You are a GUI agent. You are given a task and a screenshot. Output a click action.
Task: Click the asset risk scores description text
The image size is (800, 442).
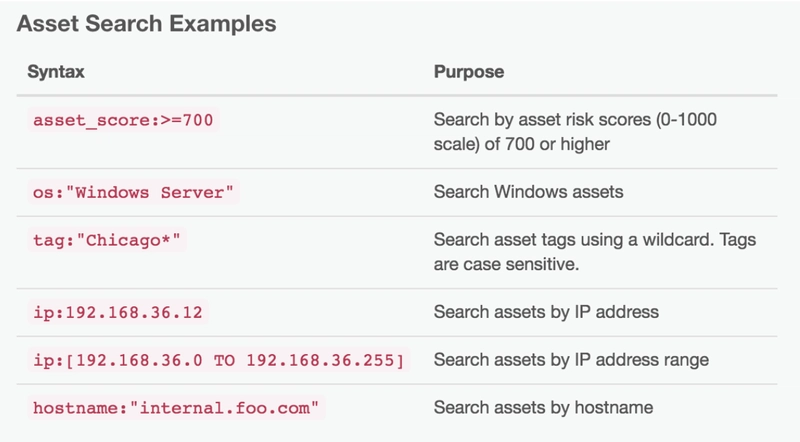(575, 132)
